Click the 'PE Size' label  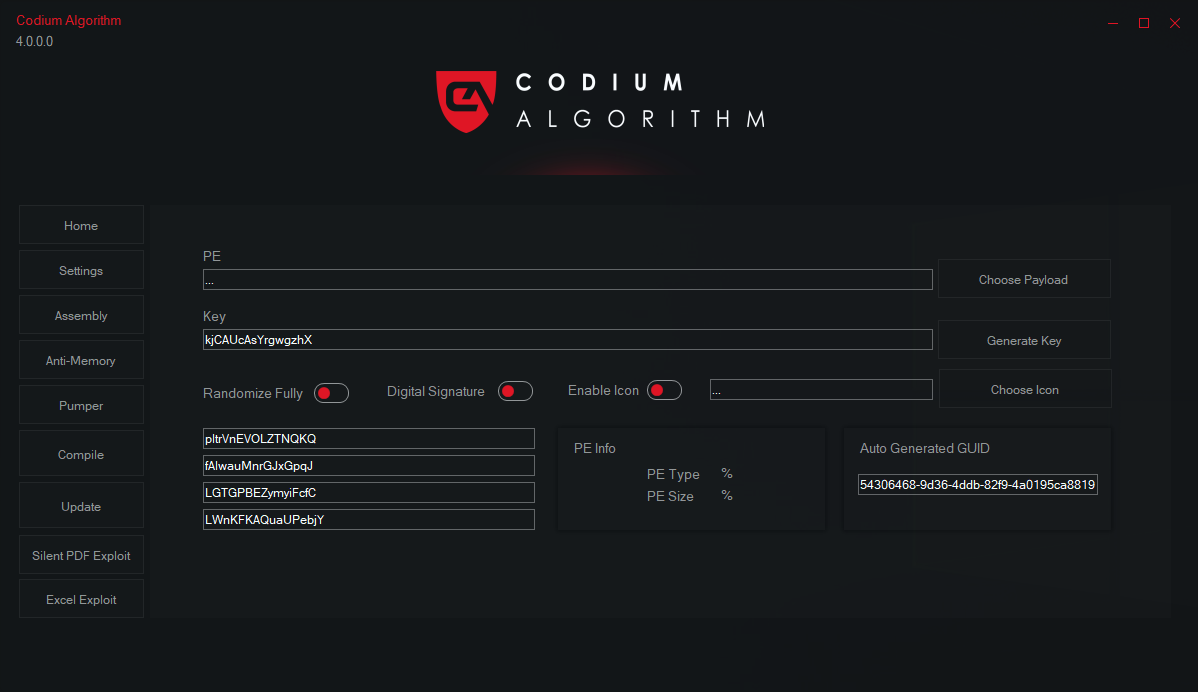(670, 496)
